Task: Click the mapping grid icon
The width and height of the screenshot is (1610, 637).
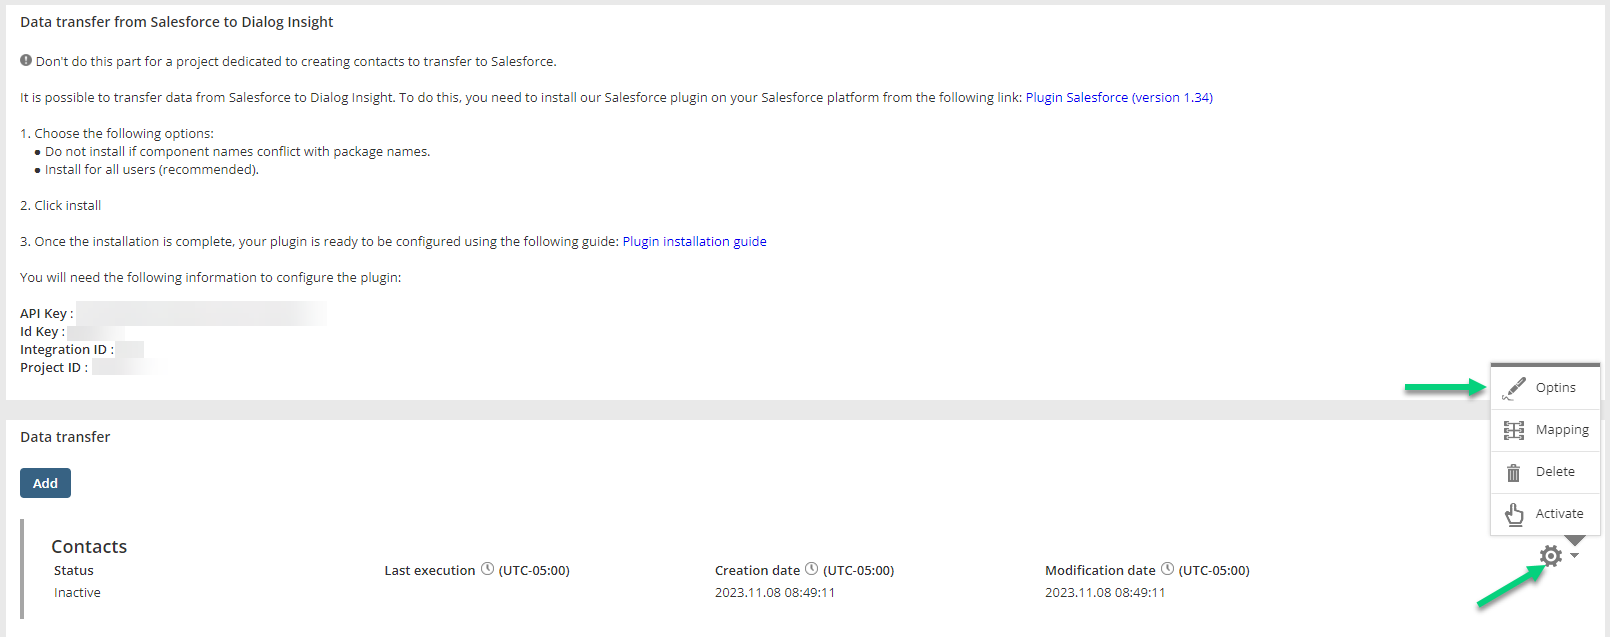Action: pyautogui.click(x=1514, y=430)
